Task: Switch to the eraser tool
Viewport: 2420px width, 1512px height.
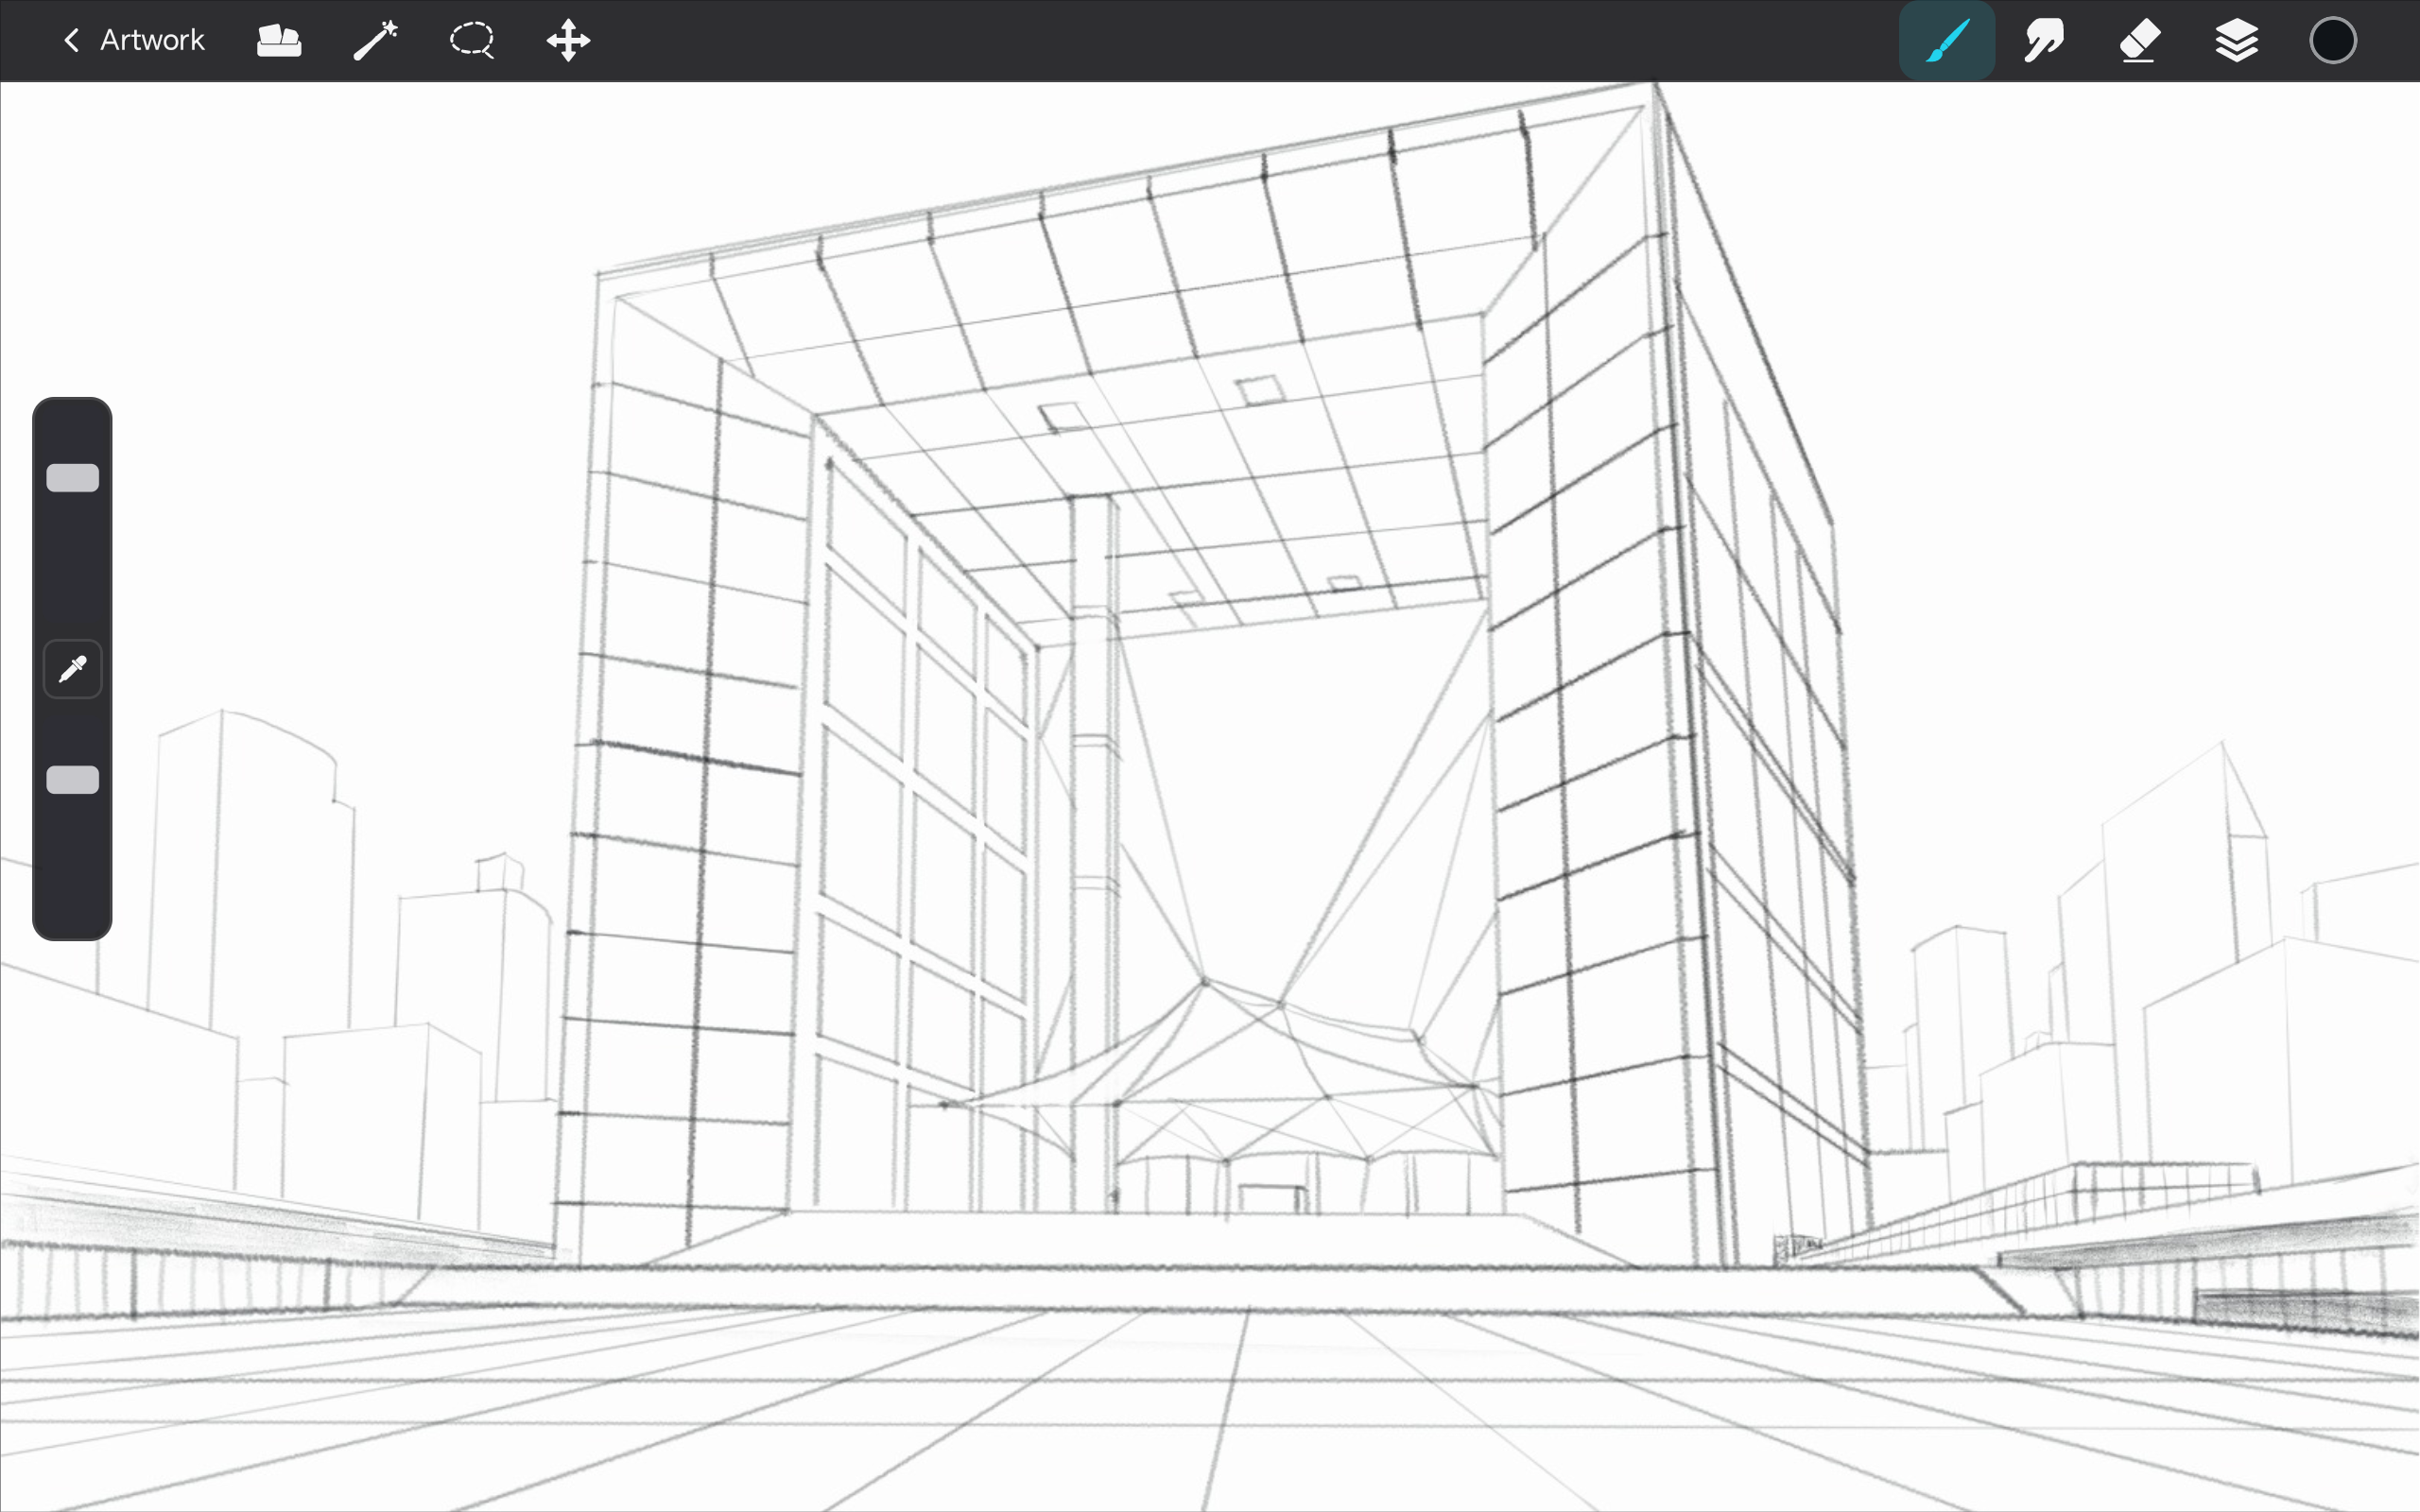Action: [2139, 41]
